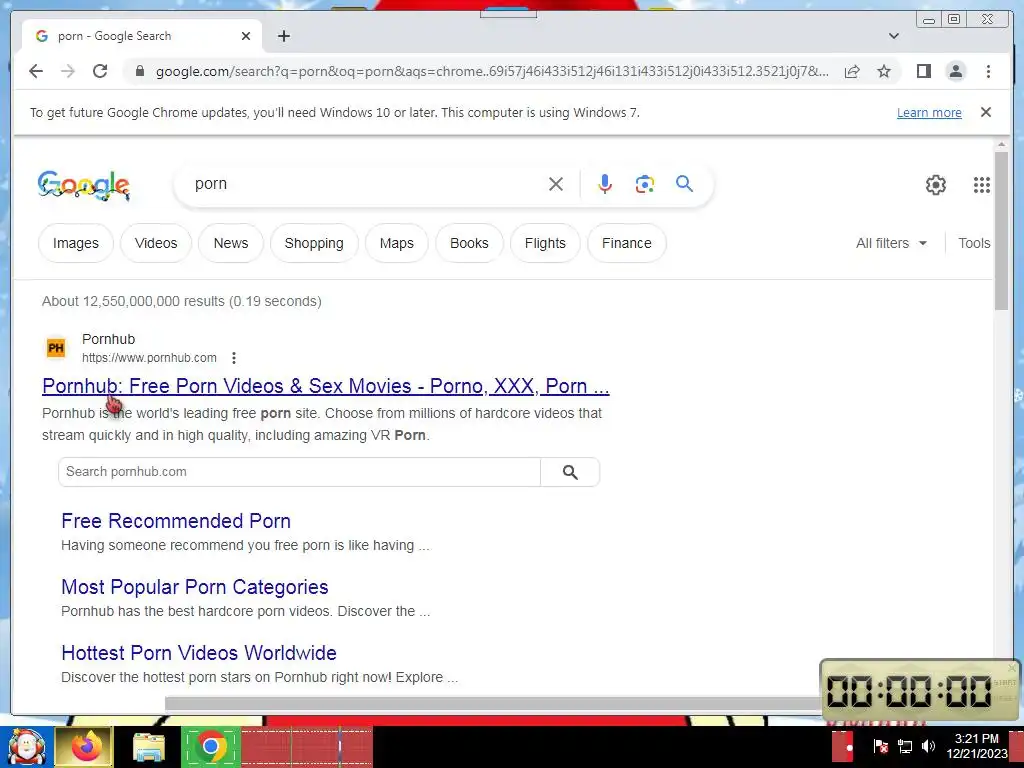Image resolution: width=1024 pixels, height=768 pixels.
Task: Start voice search with microphone
Action: tap(605, 184)
